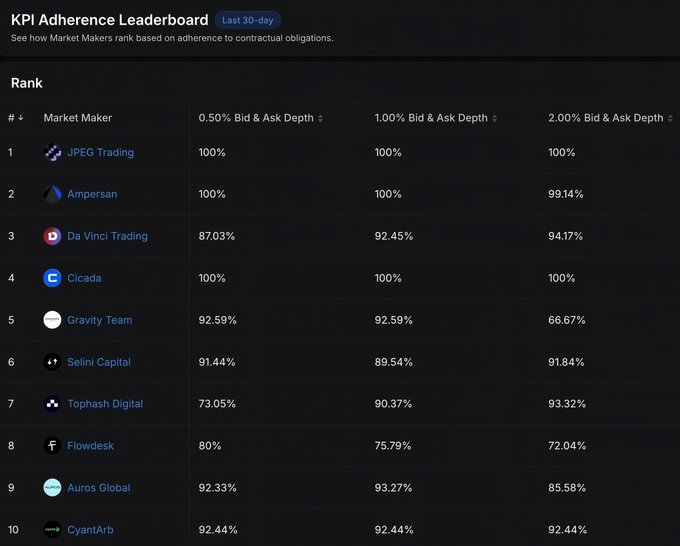The width and height of the screenshot is (680, 546).
Task: Click the Auros Global logo icon
Action: (x=52, y=487)
